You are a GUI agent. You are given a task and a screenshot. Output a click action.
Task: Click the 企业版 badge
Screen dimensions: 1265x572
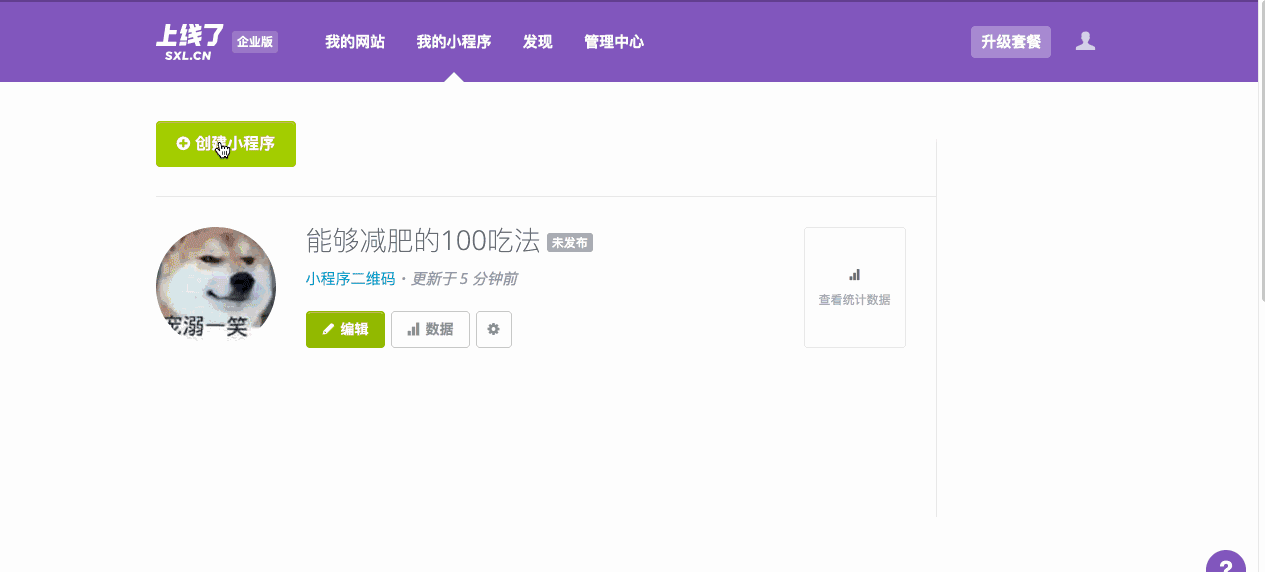click(x=255, y=42)
